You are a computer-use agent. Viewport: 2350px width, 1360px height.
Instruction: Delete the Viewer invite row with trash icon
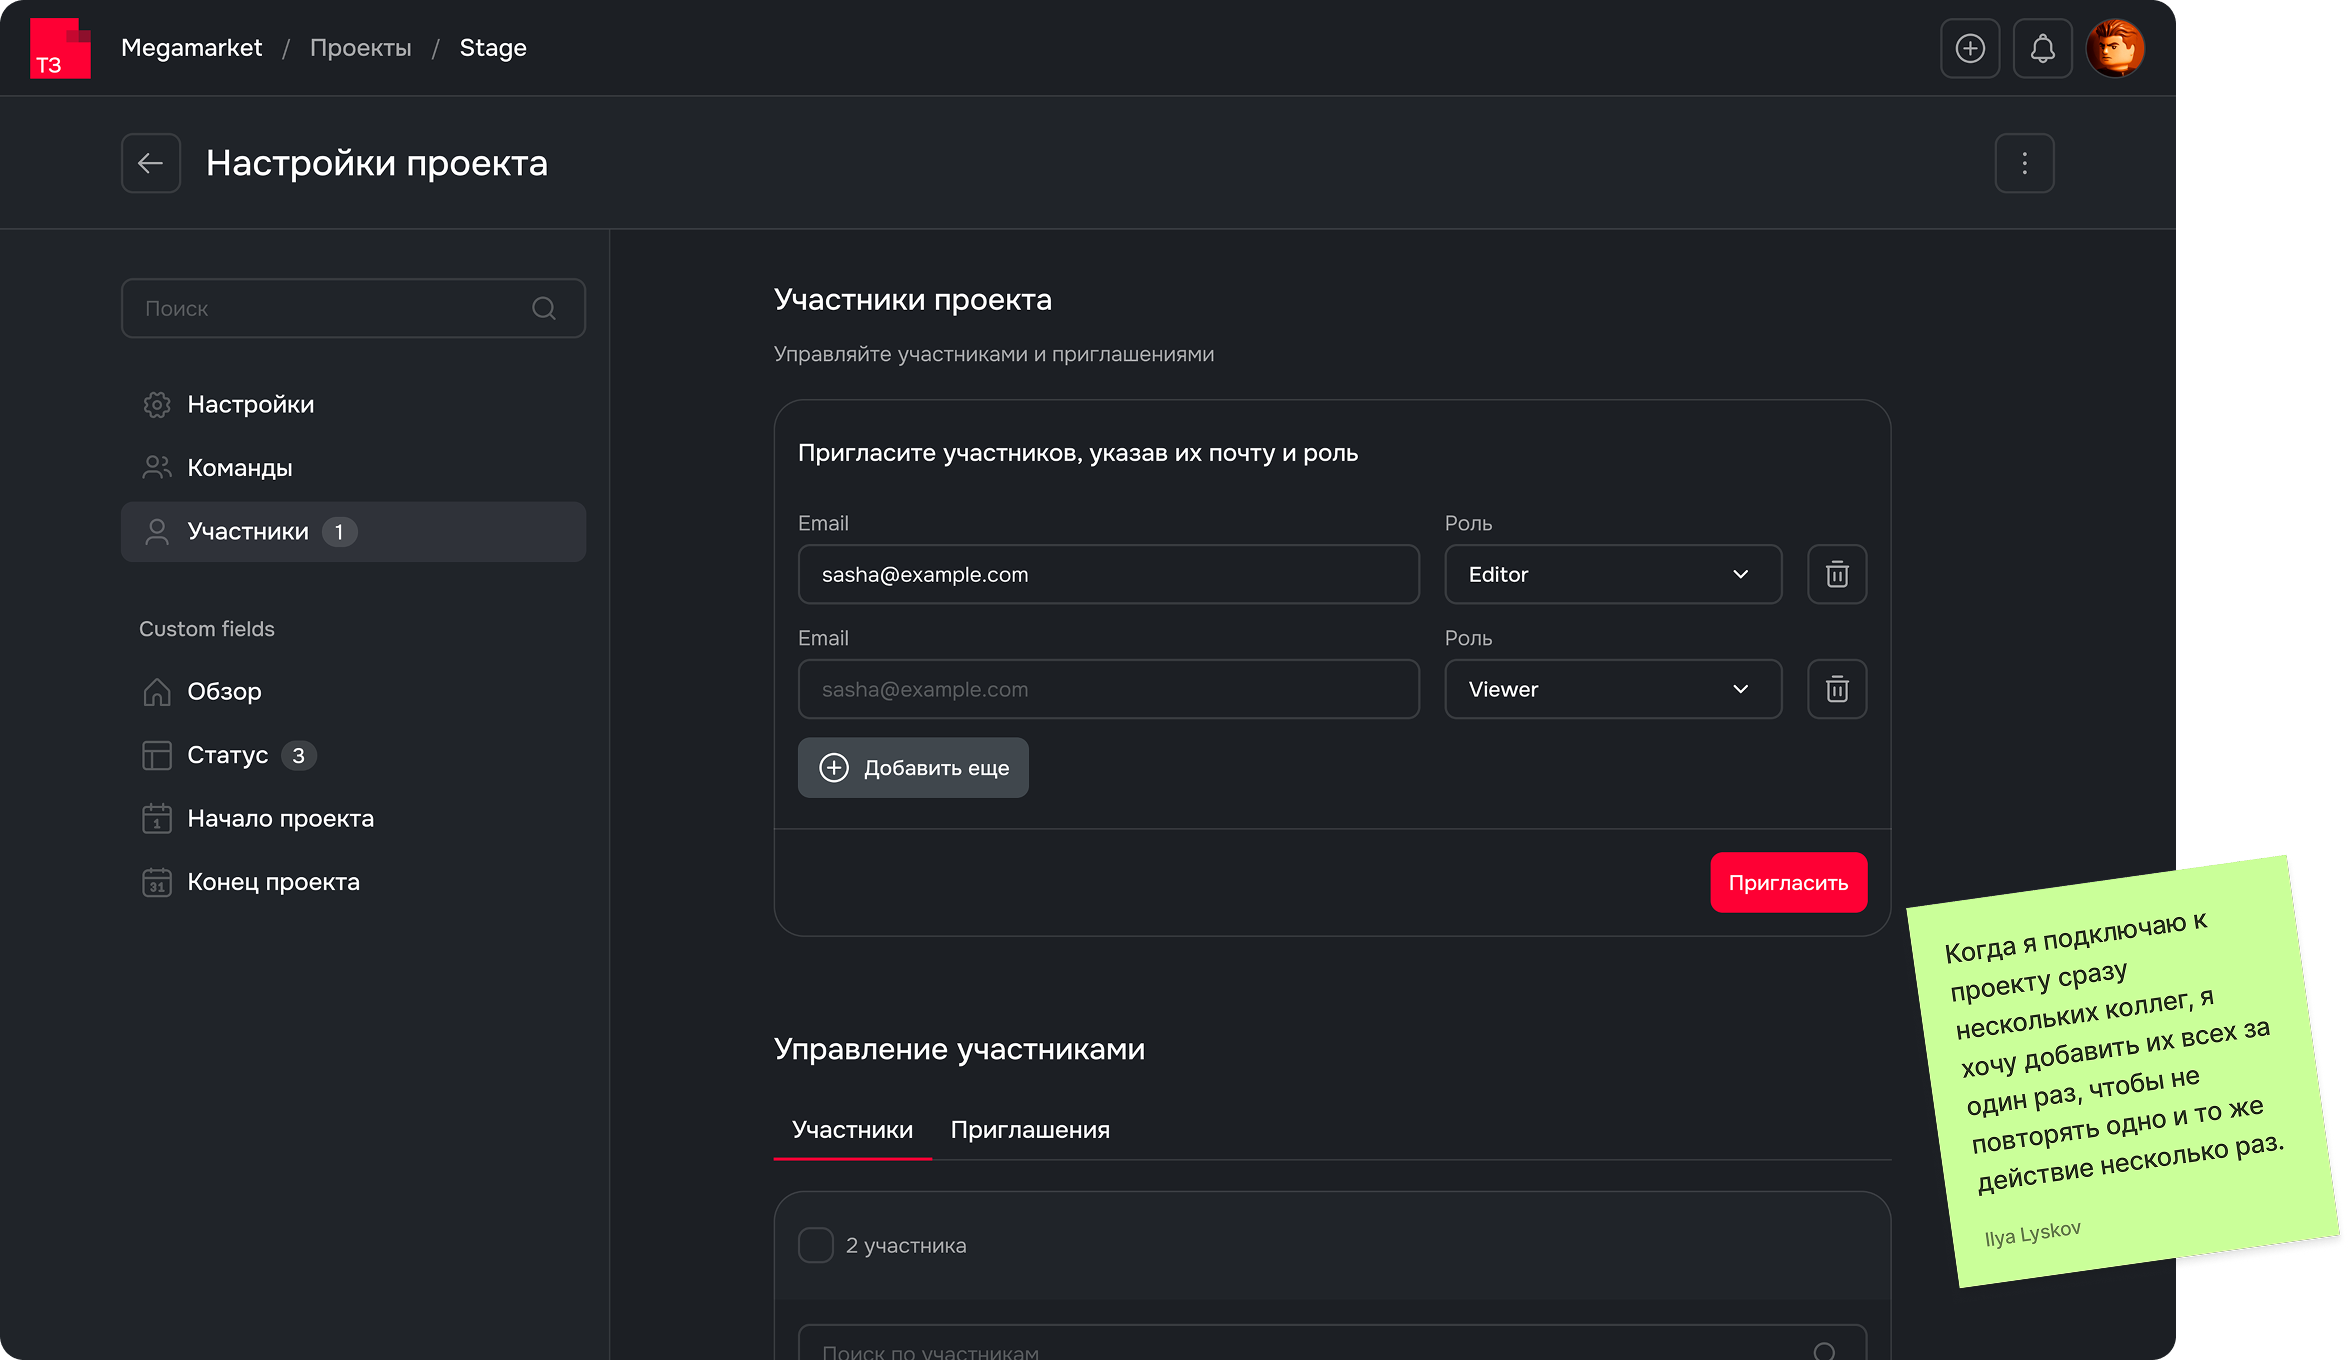point(1837,689)
